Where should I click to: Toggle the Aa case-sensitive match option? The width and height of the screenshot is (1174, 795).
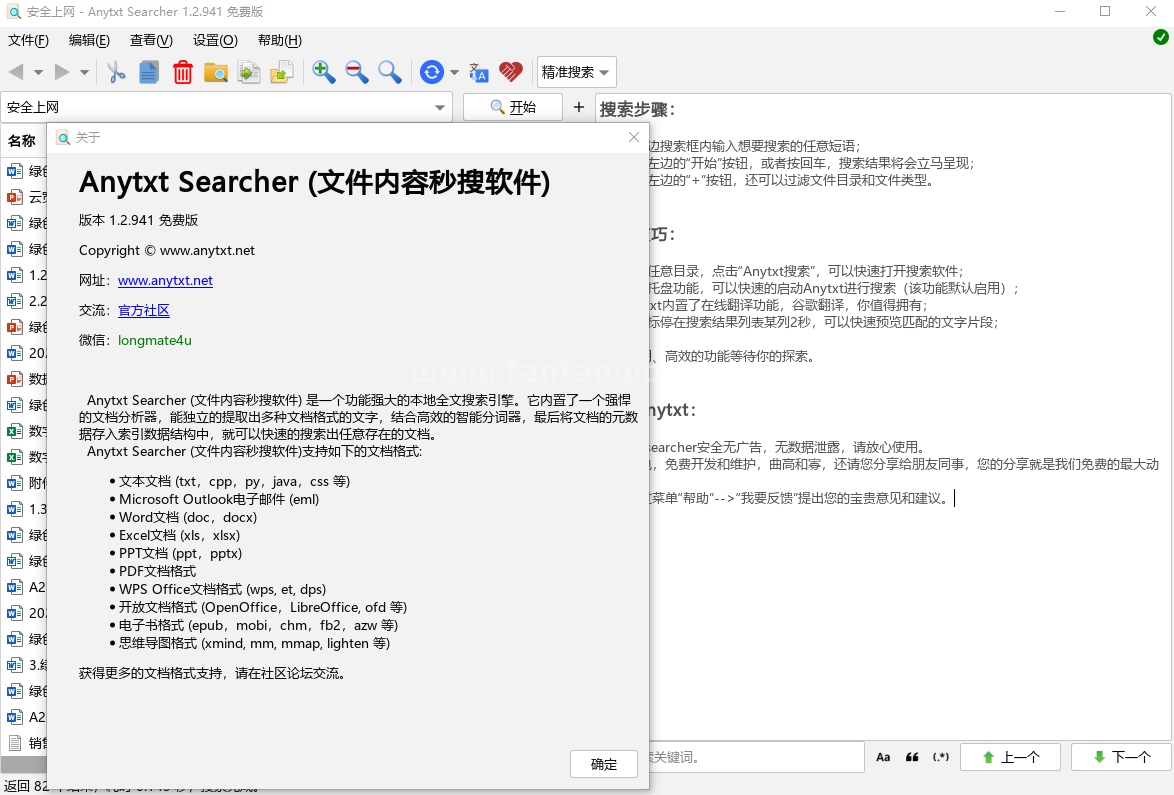coord(883,758)
